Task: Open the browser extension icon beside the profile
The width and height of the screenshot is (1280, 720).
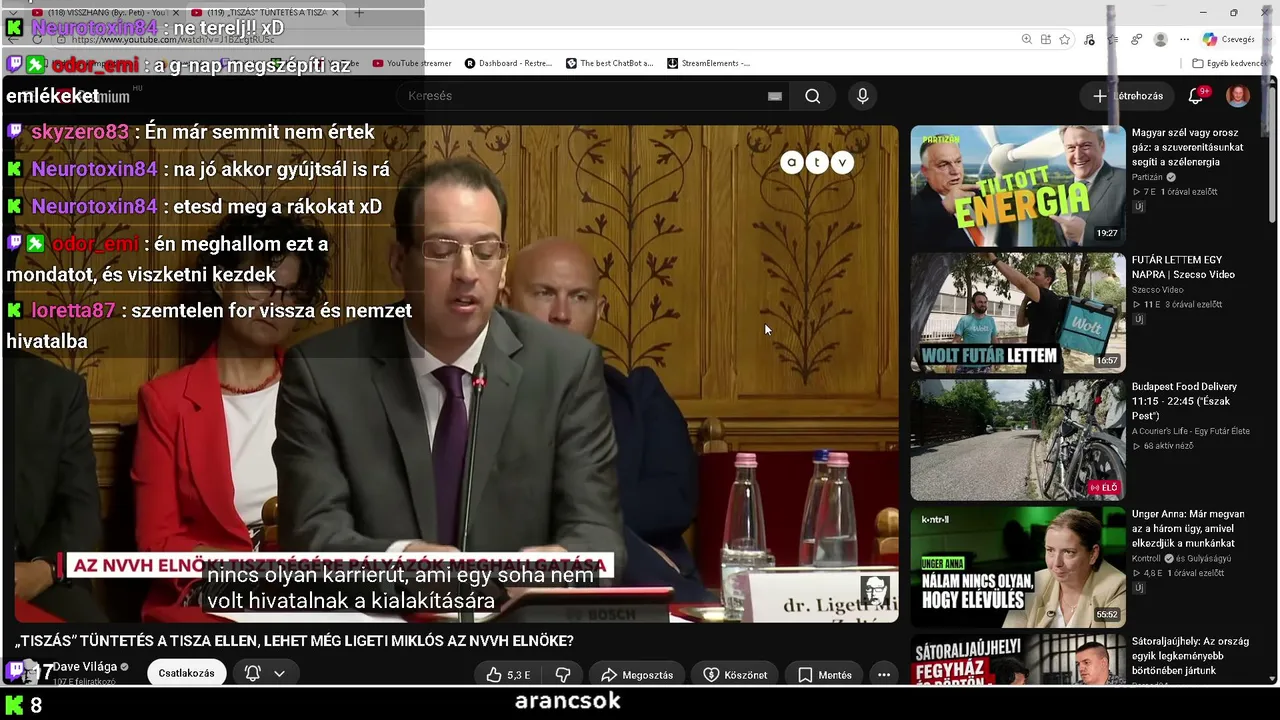Action: pyautogui.click(x=1137, y=39)
